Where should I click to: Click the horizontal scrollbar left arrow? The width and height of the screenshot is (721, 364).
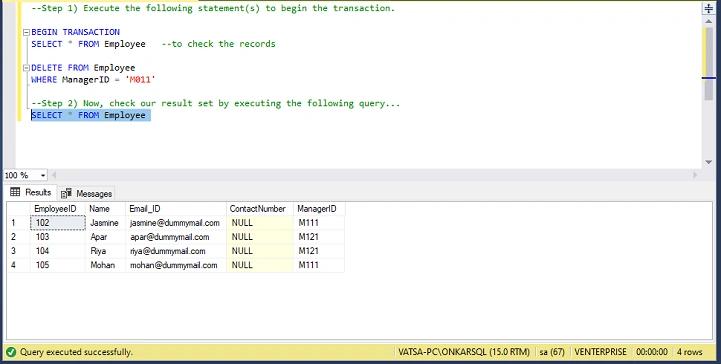[54, 175]
